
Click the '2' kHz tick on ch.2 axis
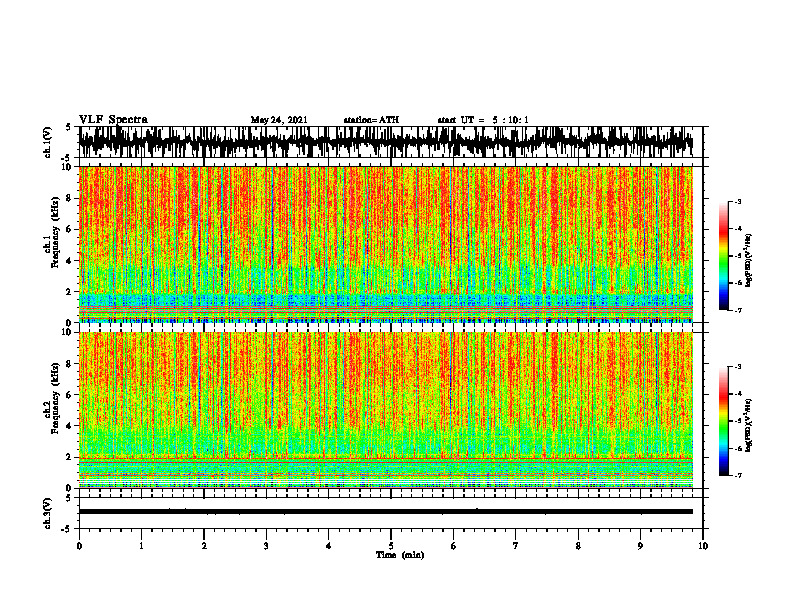tap(70, 457)
